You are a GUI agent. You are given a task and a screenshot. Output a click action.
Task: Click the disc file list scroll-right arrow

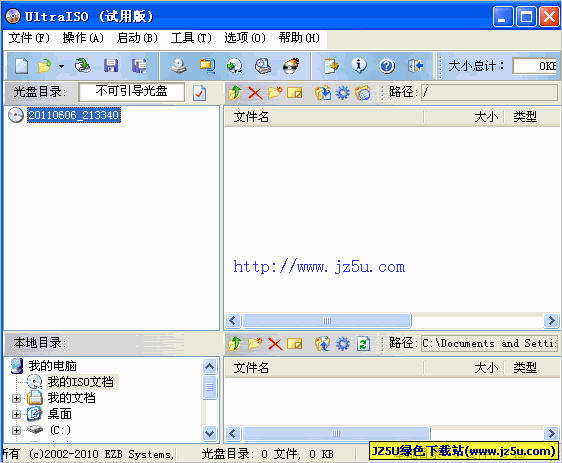[551, 320]
